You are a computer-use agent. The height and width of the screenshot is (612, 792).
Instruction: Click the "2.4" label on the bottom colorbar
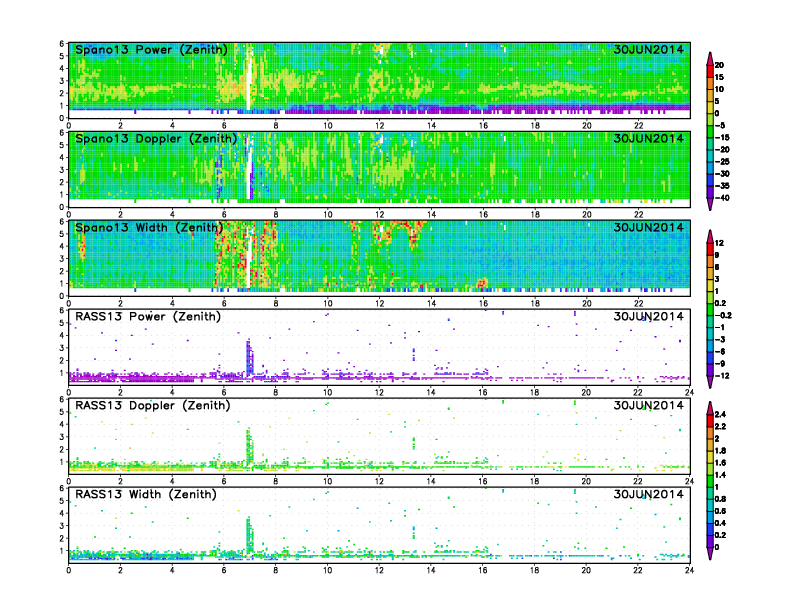[720, 414]
